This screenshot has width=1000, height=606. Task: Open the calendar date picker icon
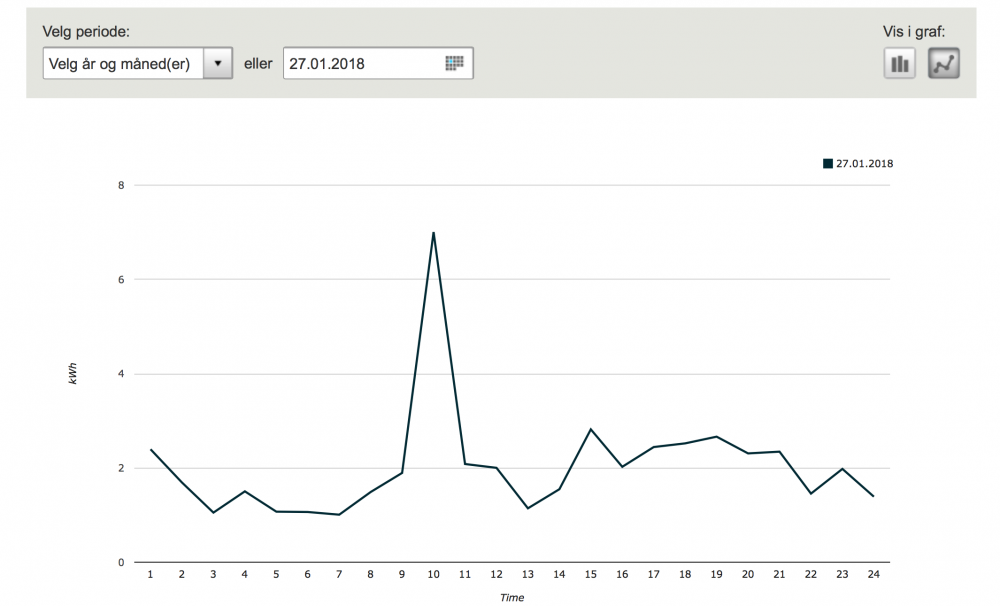[455, 64]
